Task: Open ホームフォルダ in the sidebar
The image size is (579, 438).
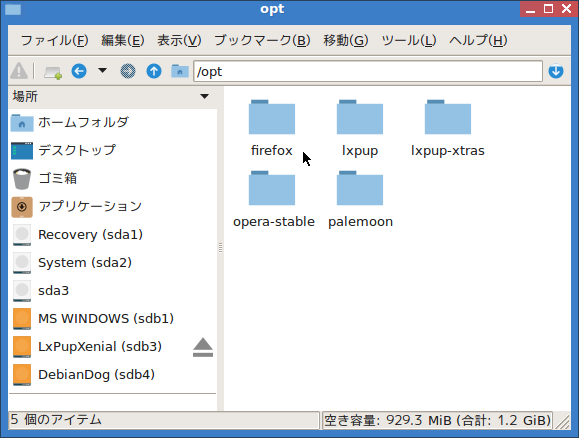Action: (x=112, y=122)
